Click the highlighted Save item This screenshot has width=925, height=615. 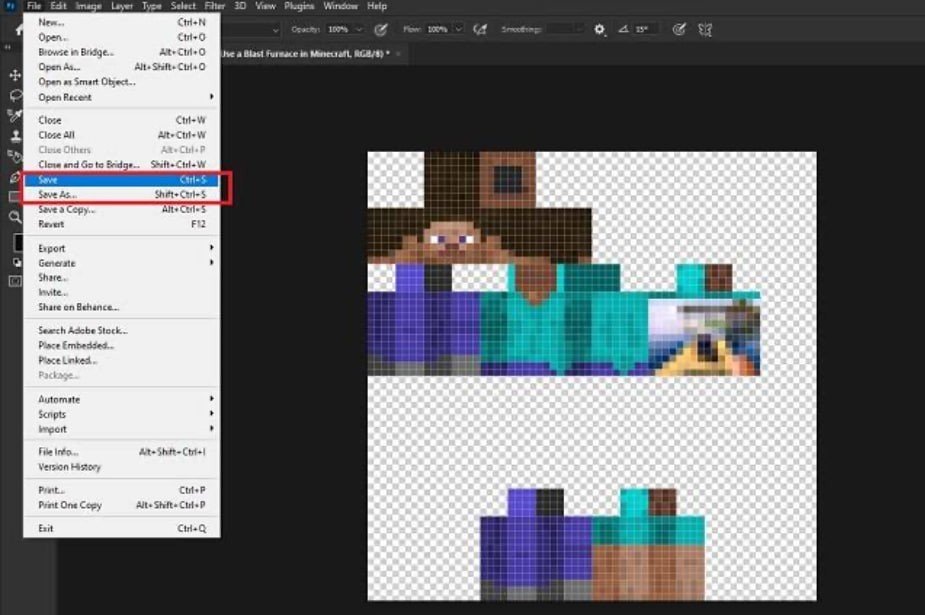point(122,180)
